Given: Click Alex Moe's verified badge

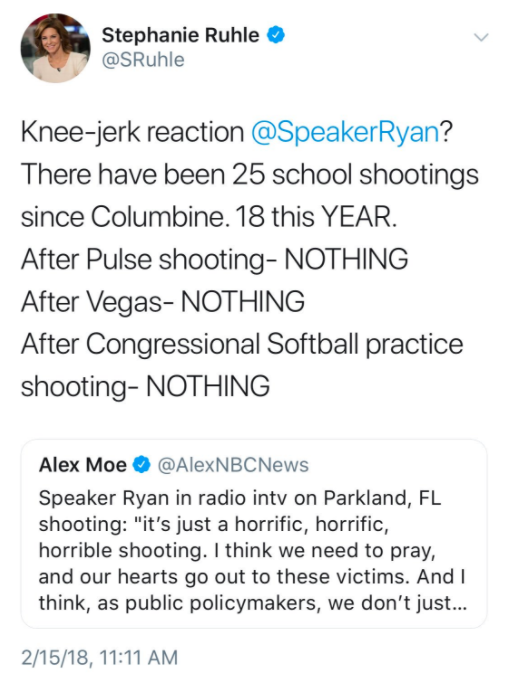Looking at the screenshot, I should click(x=141, y=465).
